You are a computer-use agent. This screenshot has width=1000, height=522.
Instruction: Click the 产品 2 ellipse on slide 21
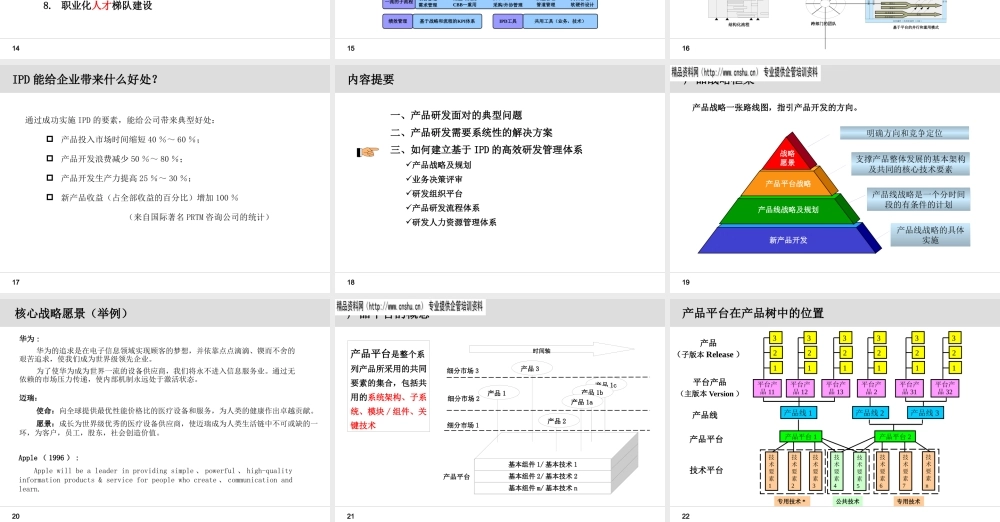(557, 421)
